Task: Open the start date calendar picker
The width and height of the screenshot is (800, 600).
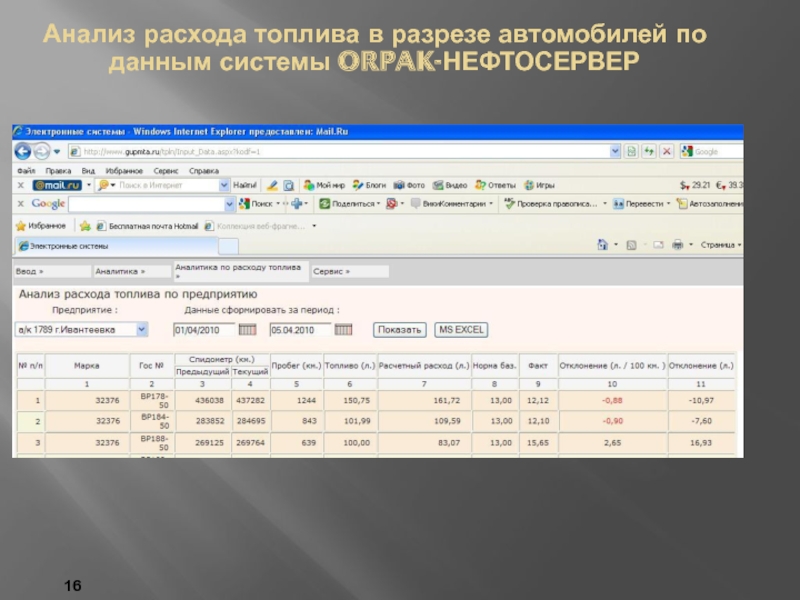Action: tap(248, 329)
